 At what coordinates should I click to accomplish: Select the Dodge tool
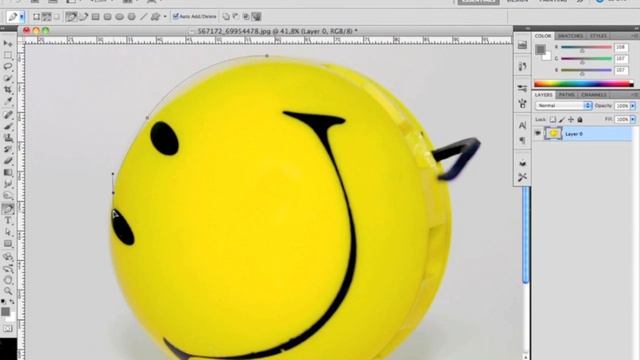point(8,196)
